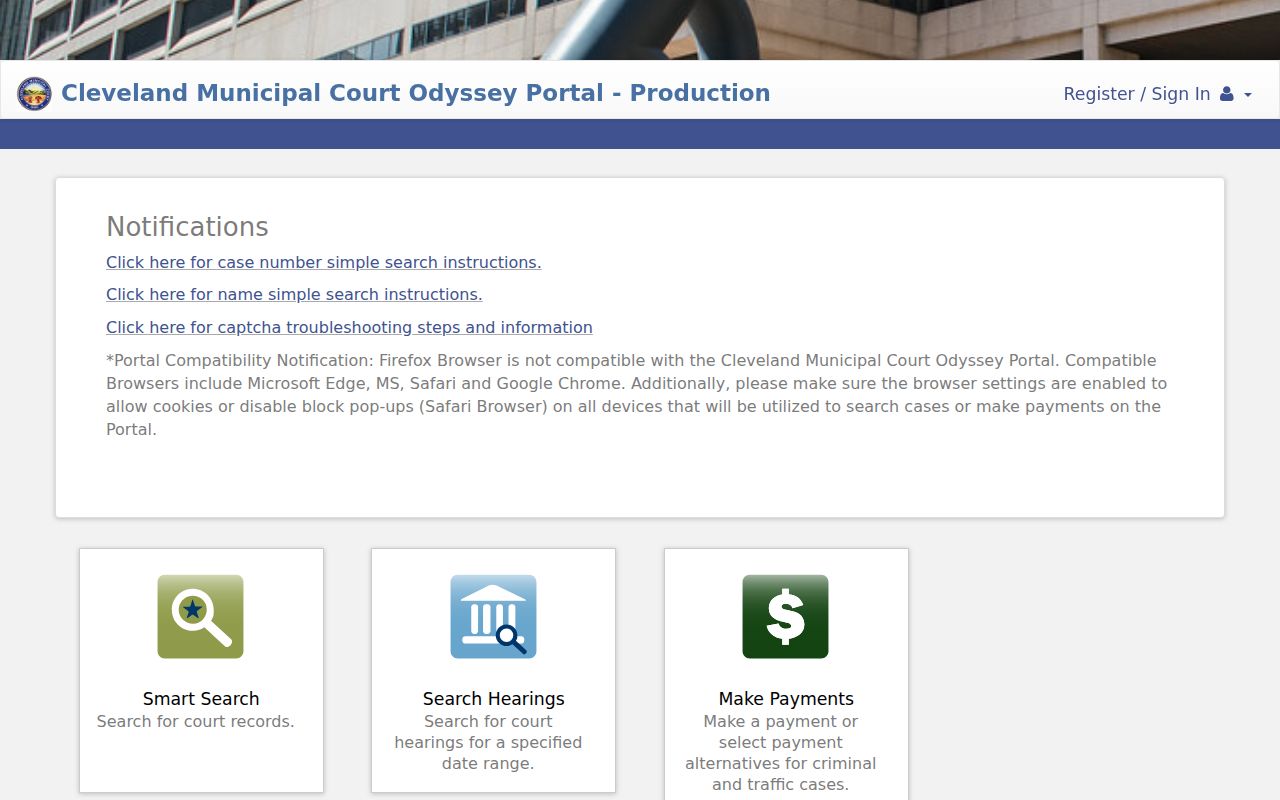Click the Portal Compatibility Notification paragraph

point(637,395)
